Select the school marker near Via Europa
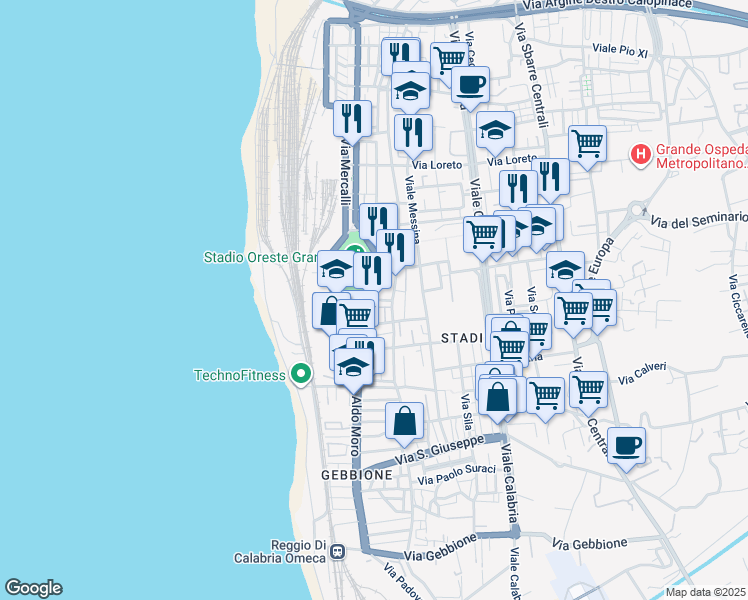Screen dimensions: 748x600 coord(565,269)
